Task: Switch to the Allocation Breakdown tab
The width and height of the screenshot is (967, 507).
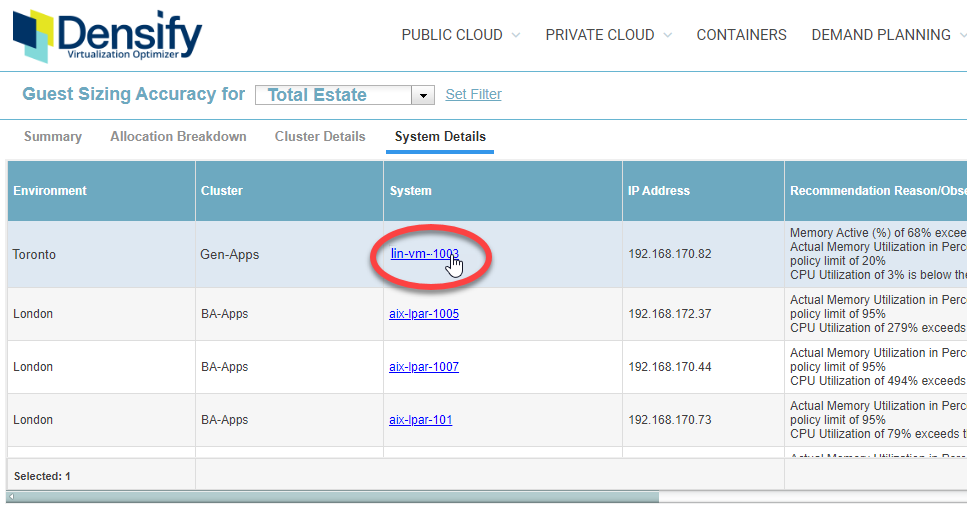Action: pos(178,137)
